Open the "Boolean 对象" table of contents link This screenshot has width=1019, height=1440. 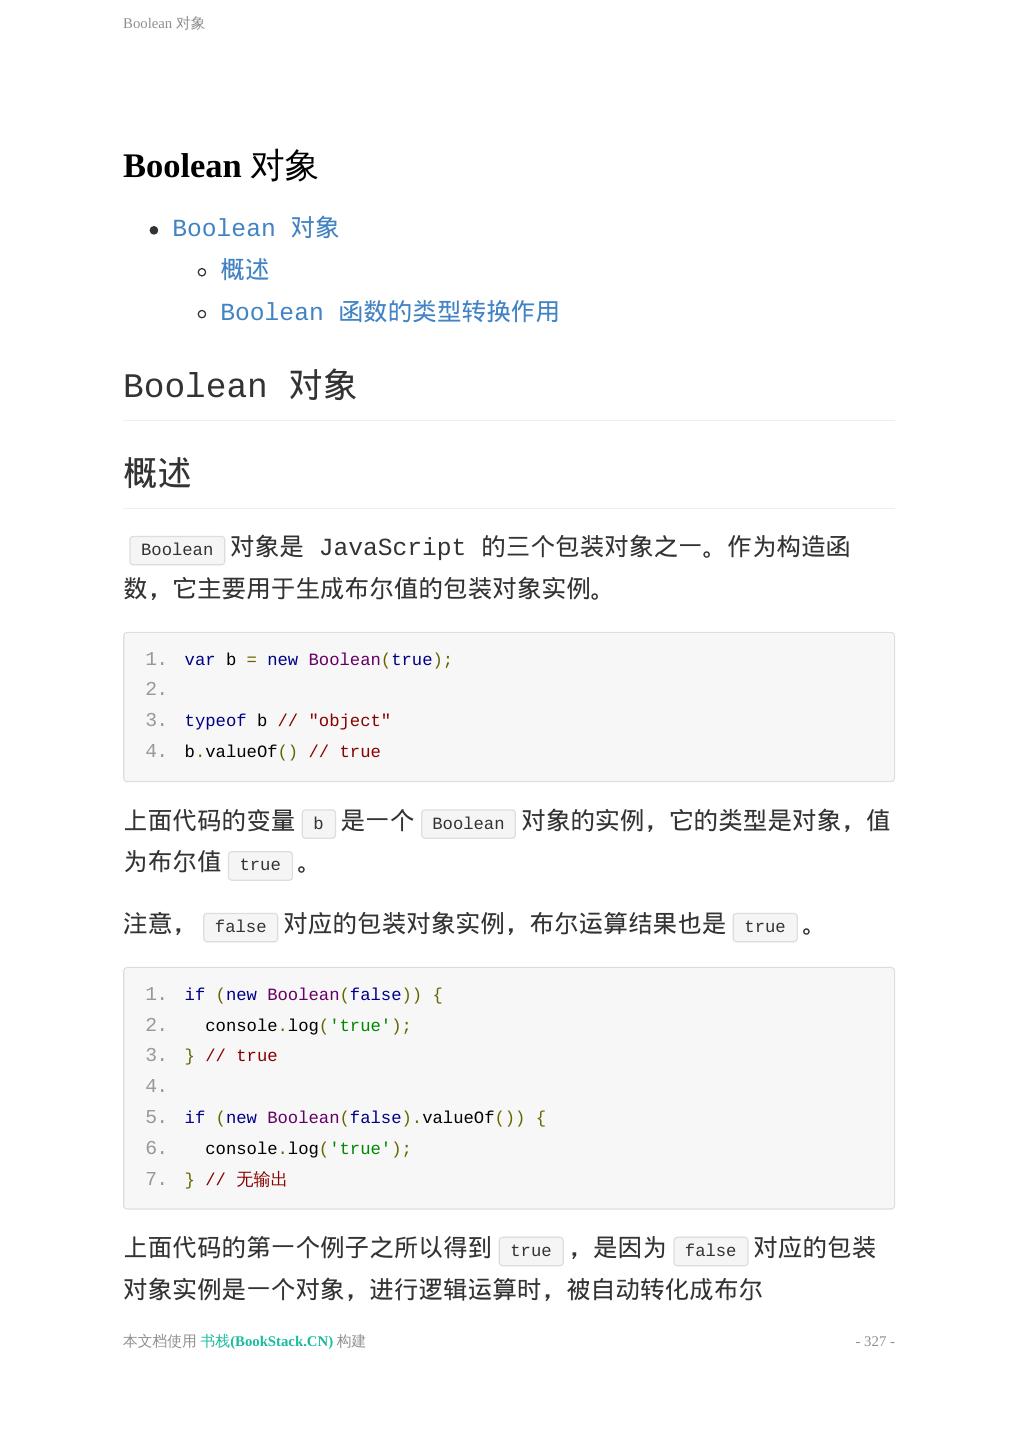click(255, 229)
